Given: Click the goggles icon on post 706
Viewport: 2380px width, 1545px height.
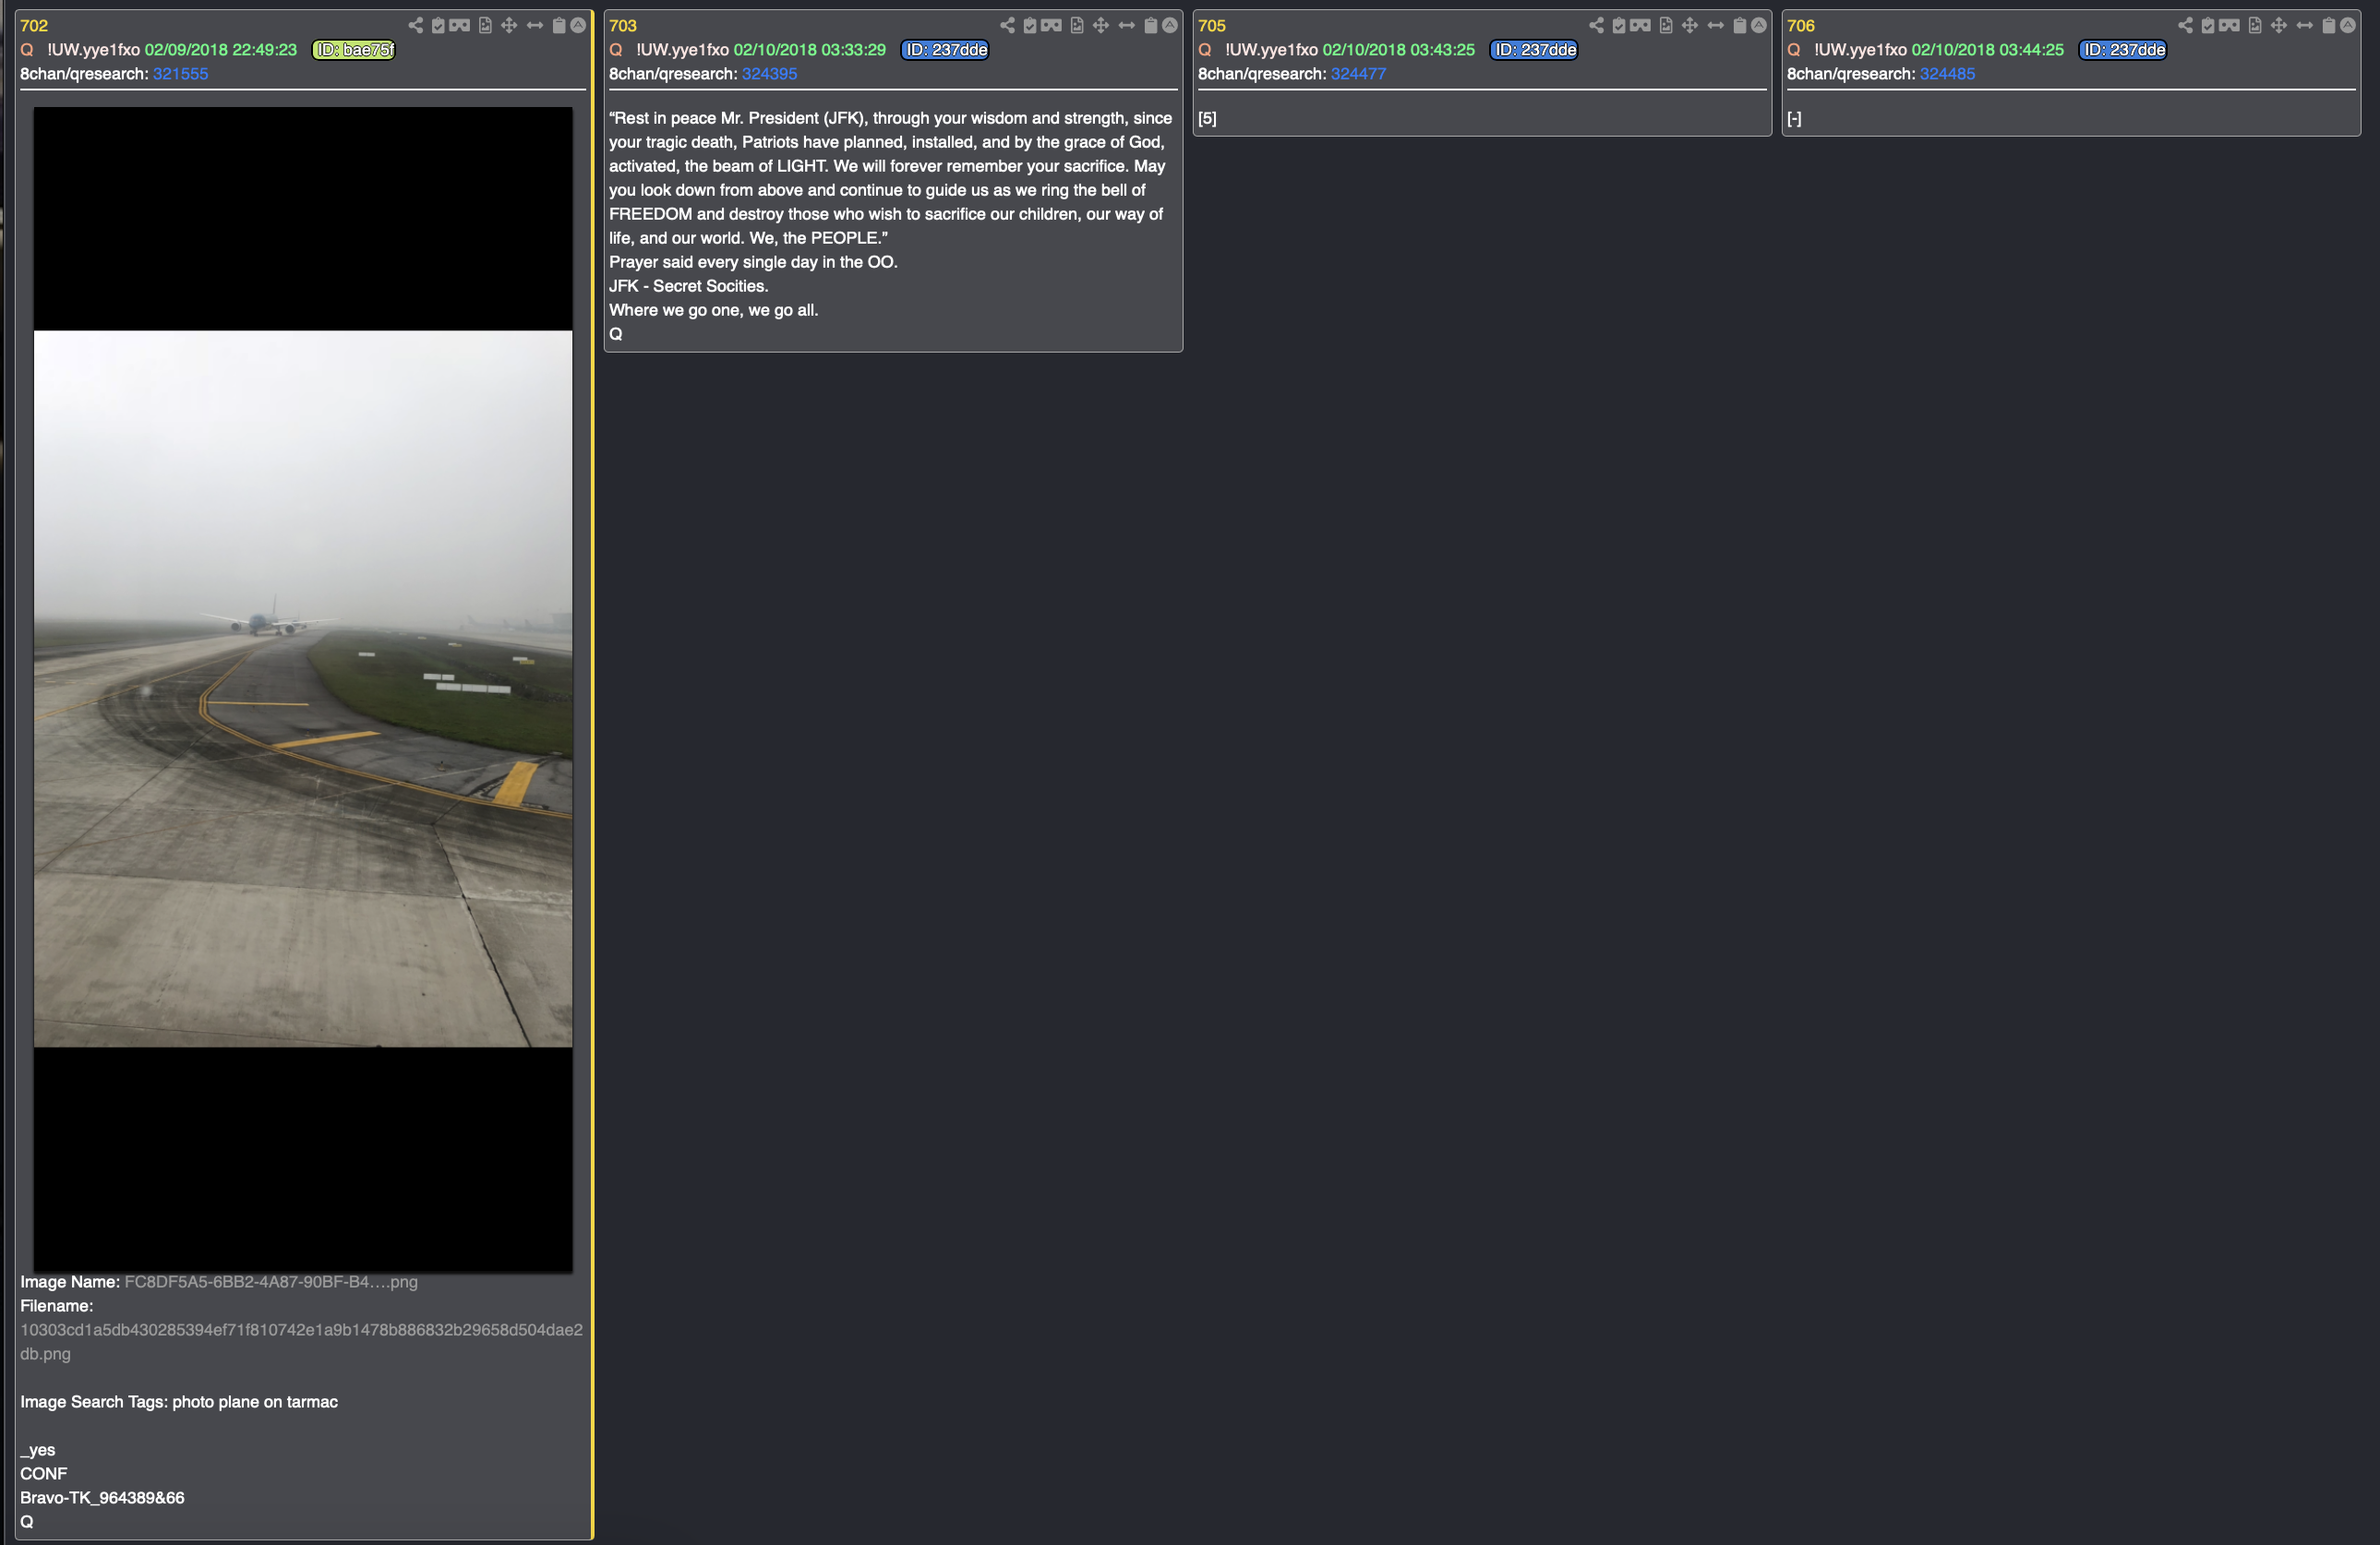Looking at the screenshot, I should 2230,25.
